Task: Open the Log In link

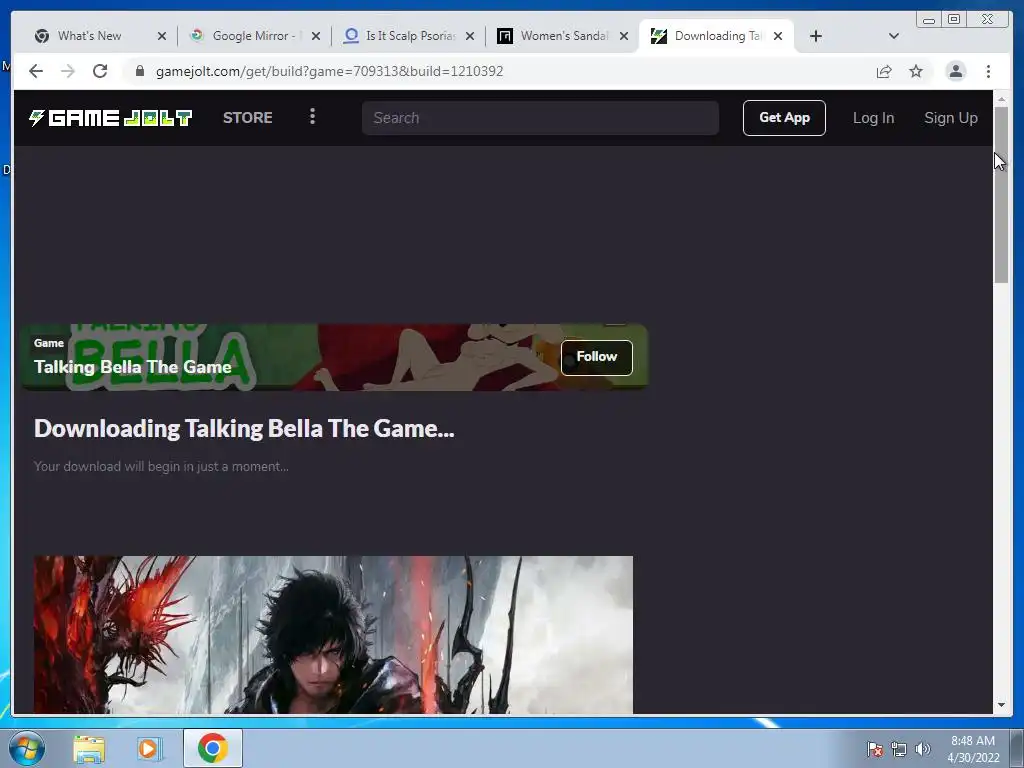Action: click(873, 118)
